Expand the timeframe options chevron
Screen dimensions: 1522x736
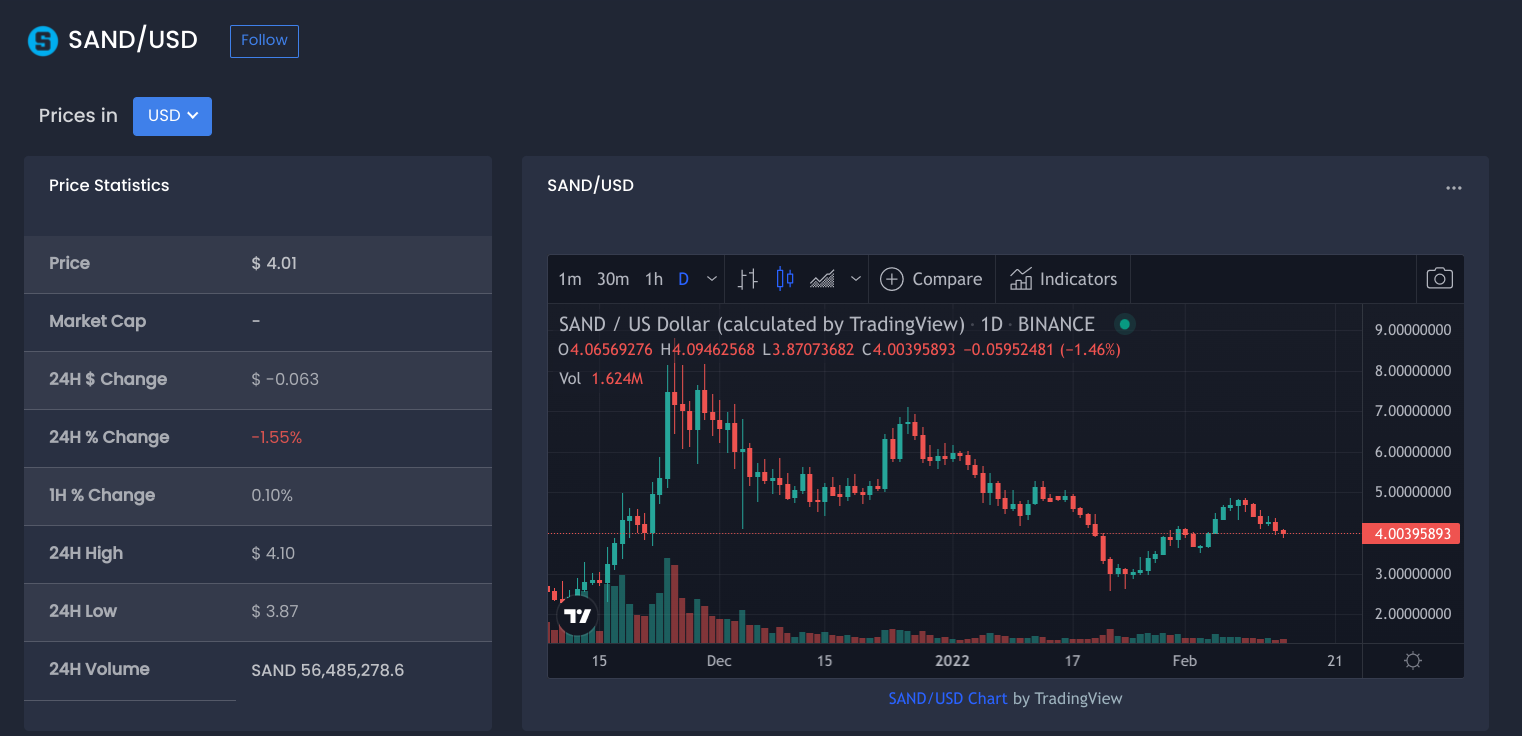click(712, 279)
